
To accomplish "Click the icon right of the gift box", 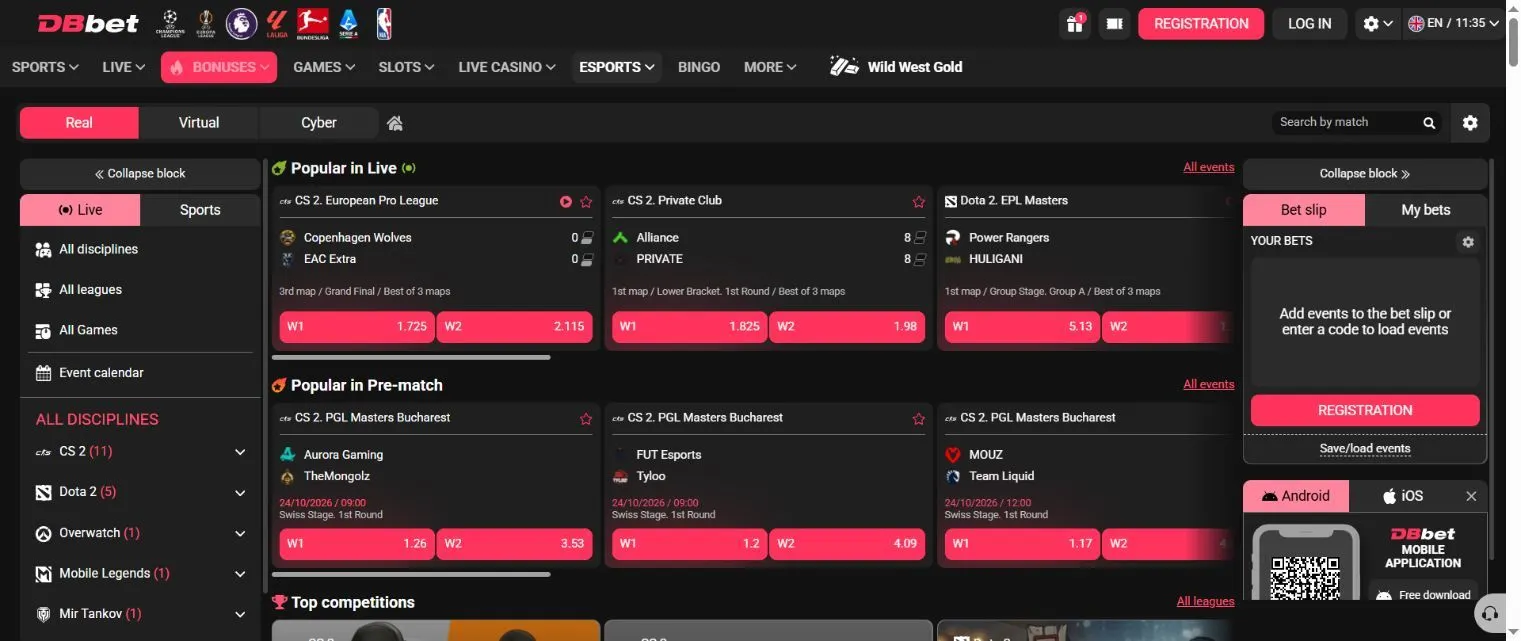I will click(1115, 24).
